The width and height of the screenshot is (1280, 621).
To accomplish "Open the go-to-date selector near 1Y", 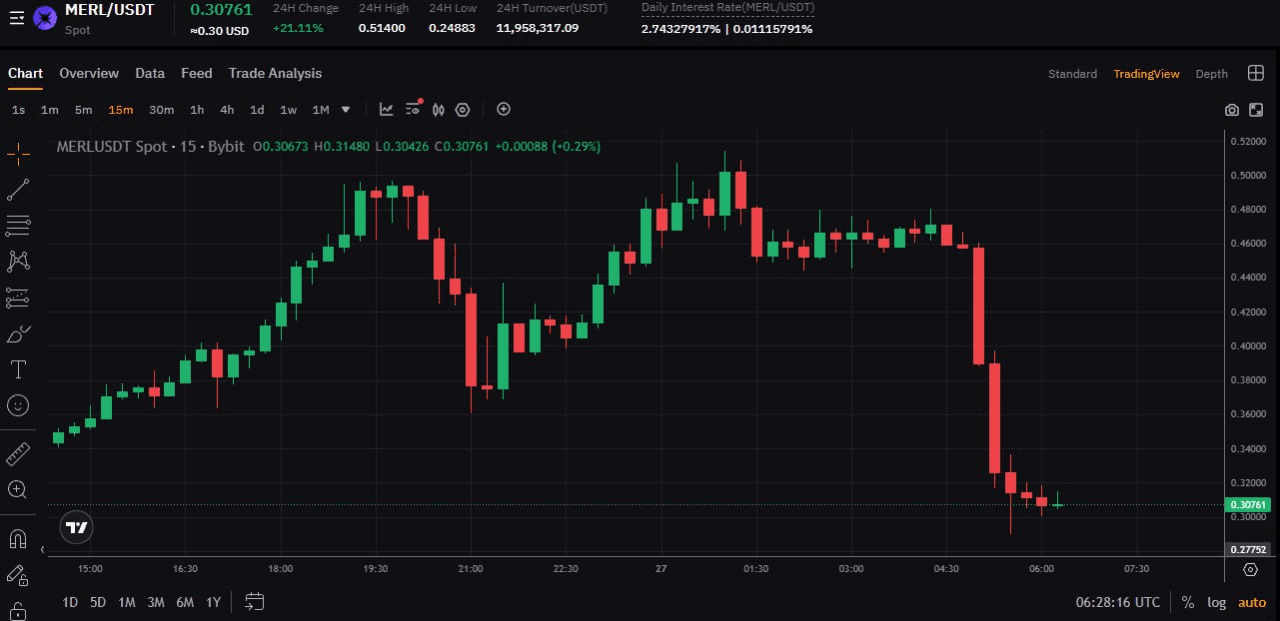I will click(x=254, y=602).
